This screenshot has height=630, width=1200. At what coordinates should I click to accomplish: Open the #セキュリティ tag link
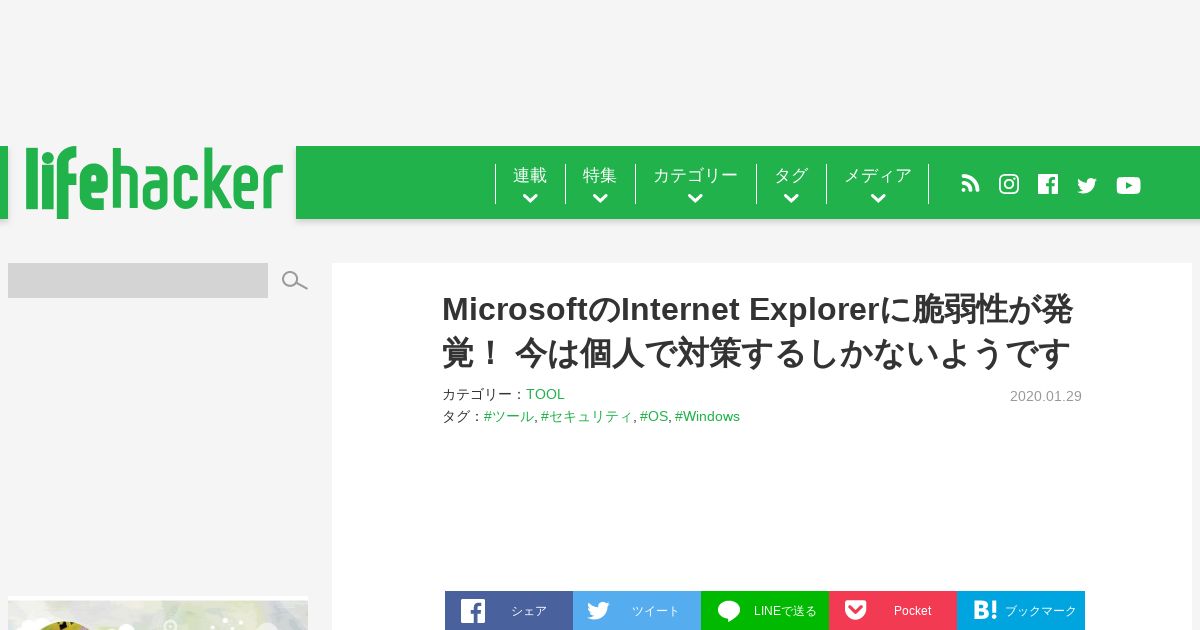click(x=587, y=417)
